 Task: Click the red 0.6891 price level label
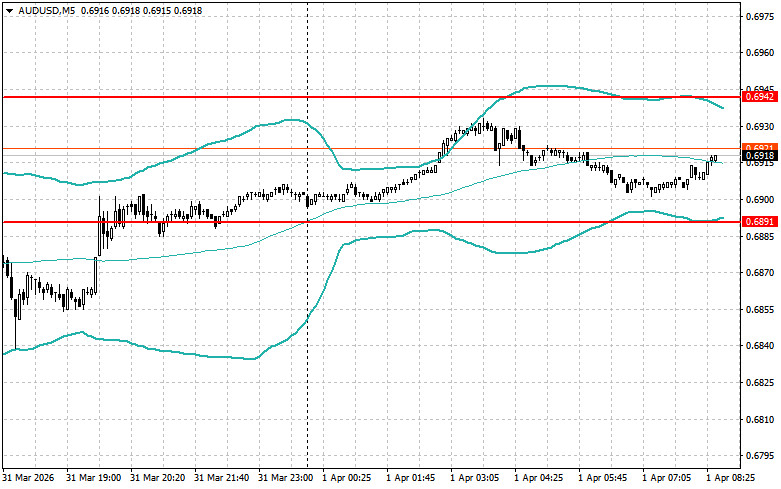click(760, 222)
